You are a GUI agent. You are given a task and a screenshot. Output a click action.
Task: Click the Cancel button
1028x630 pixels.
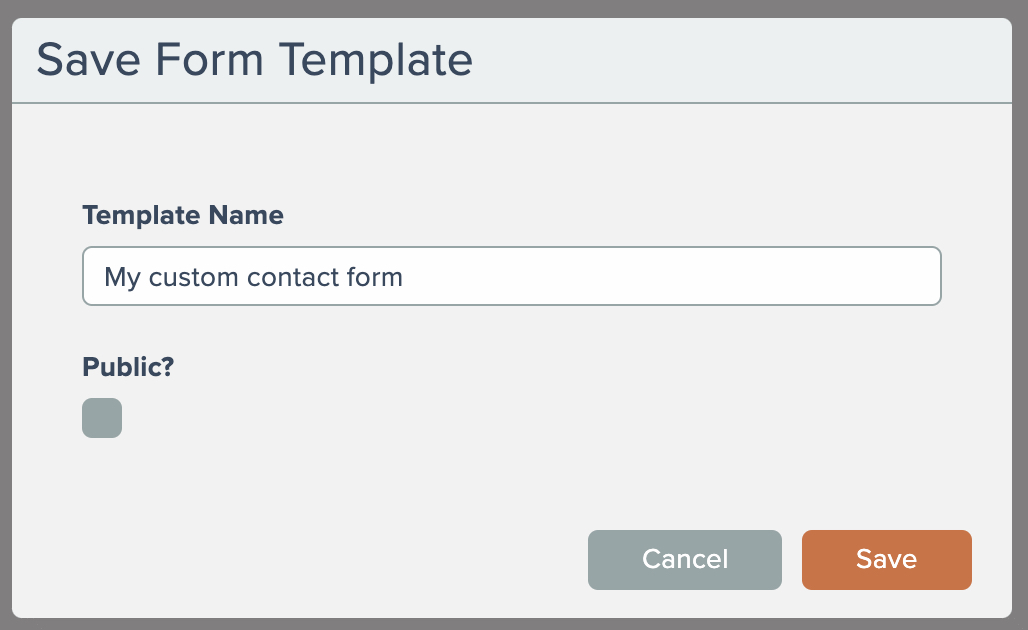684,559
